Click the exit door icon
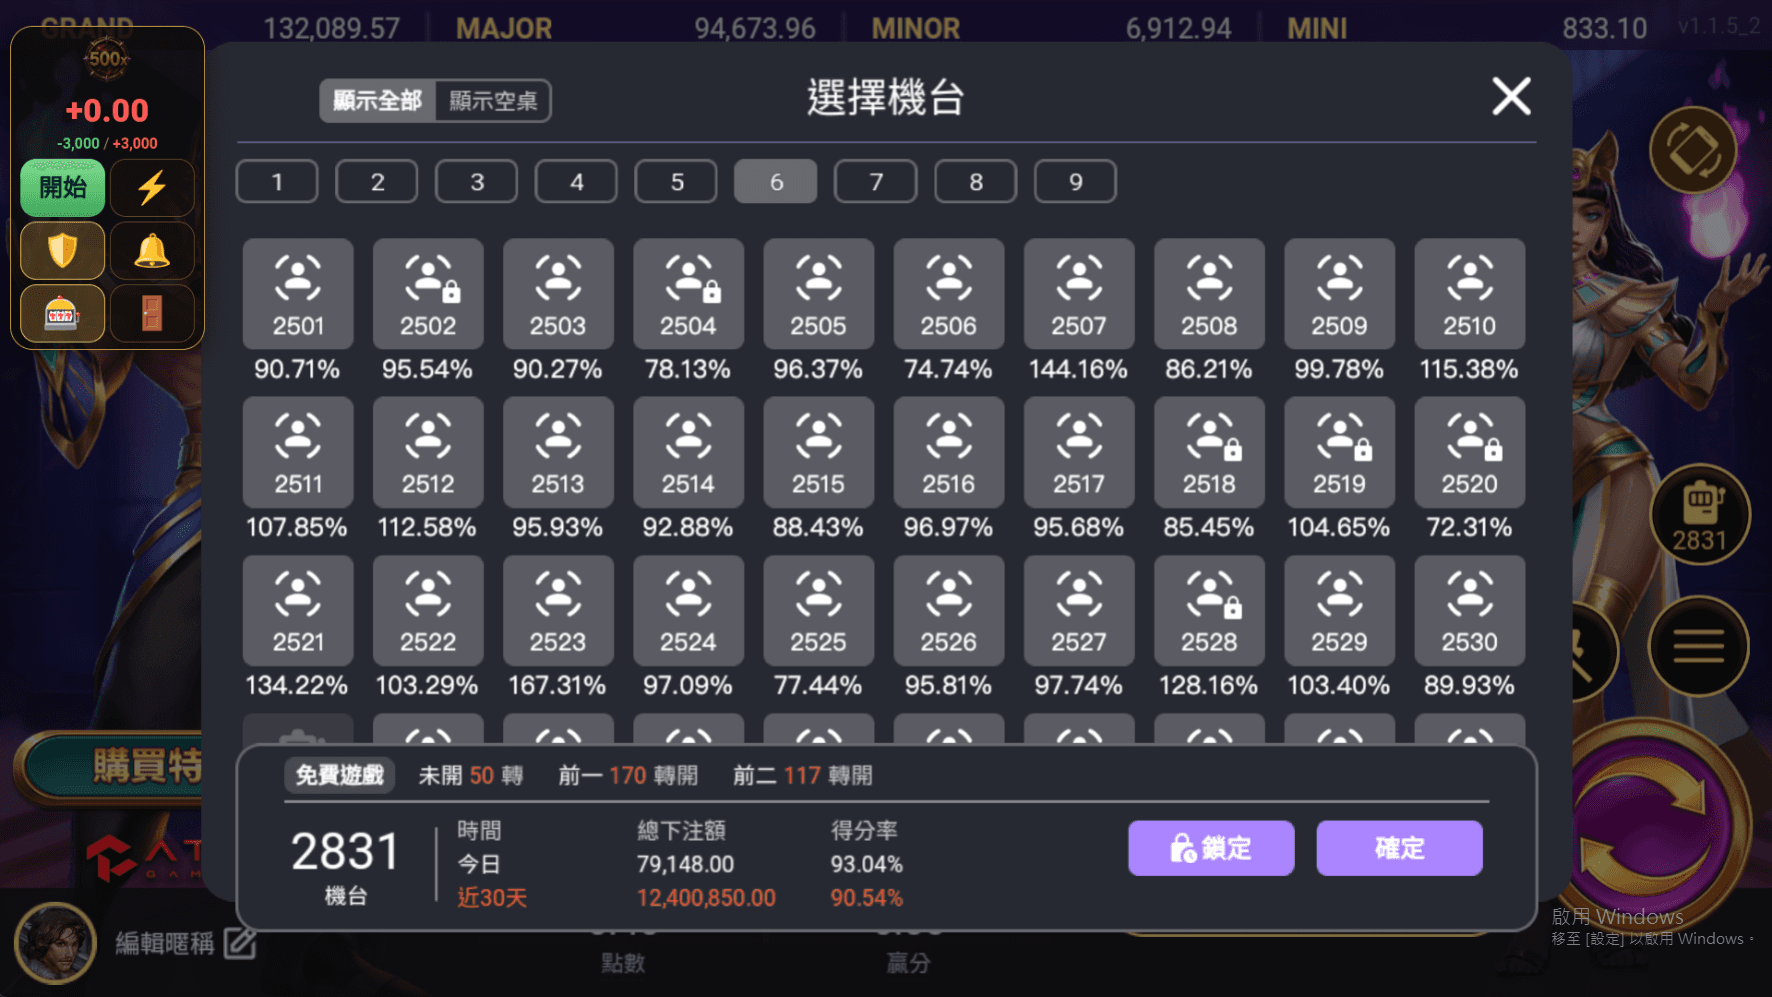1772x997 pixels. pyautogui.click(x=152, y=314)
